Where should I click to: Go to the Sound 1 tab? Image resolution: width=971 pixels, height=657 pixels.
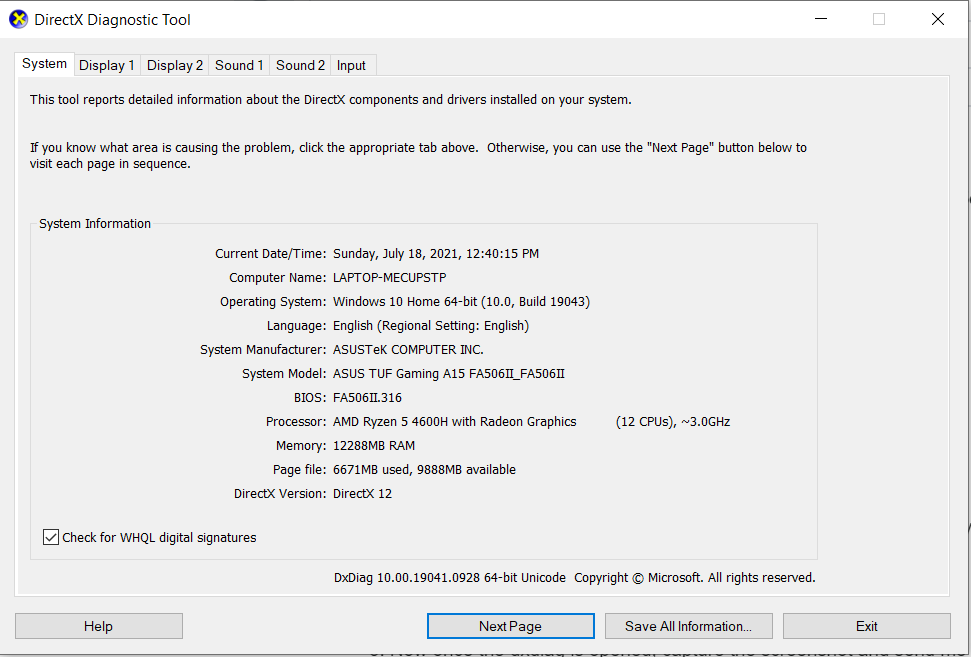click(x=240, y=66)
